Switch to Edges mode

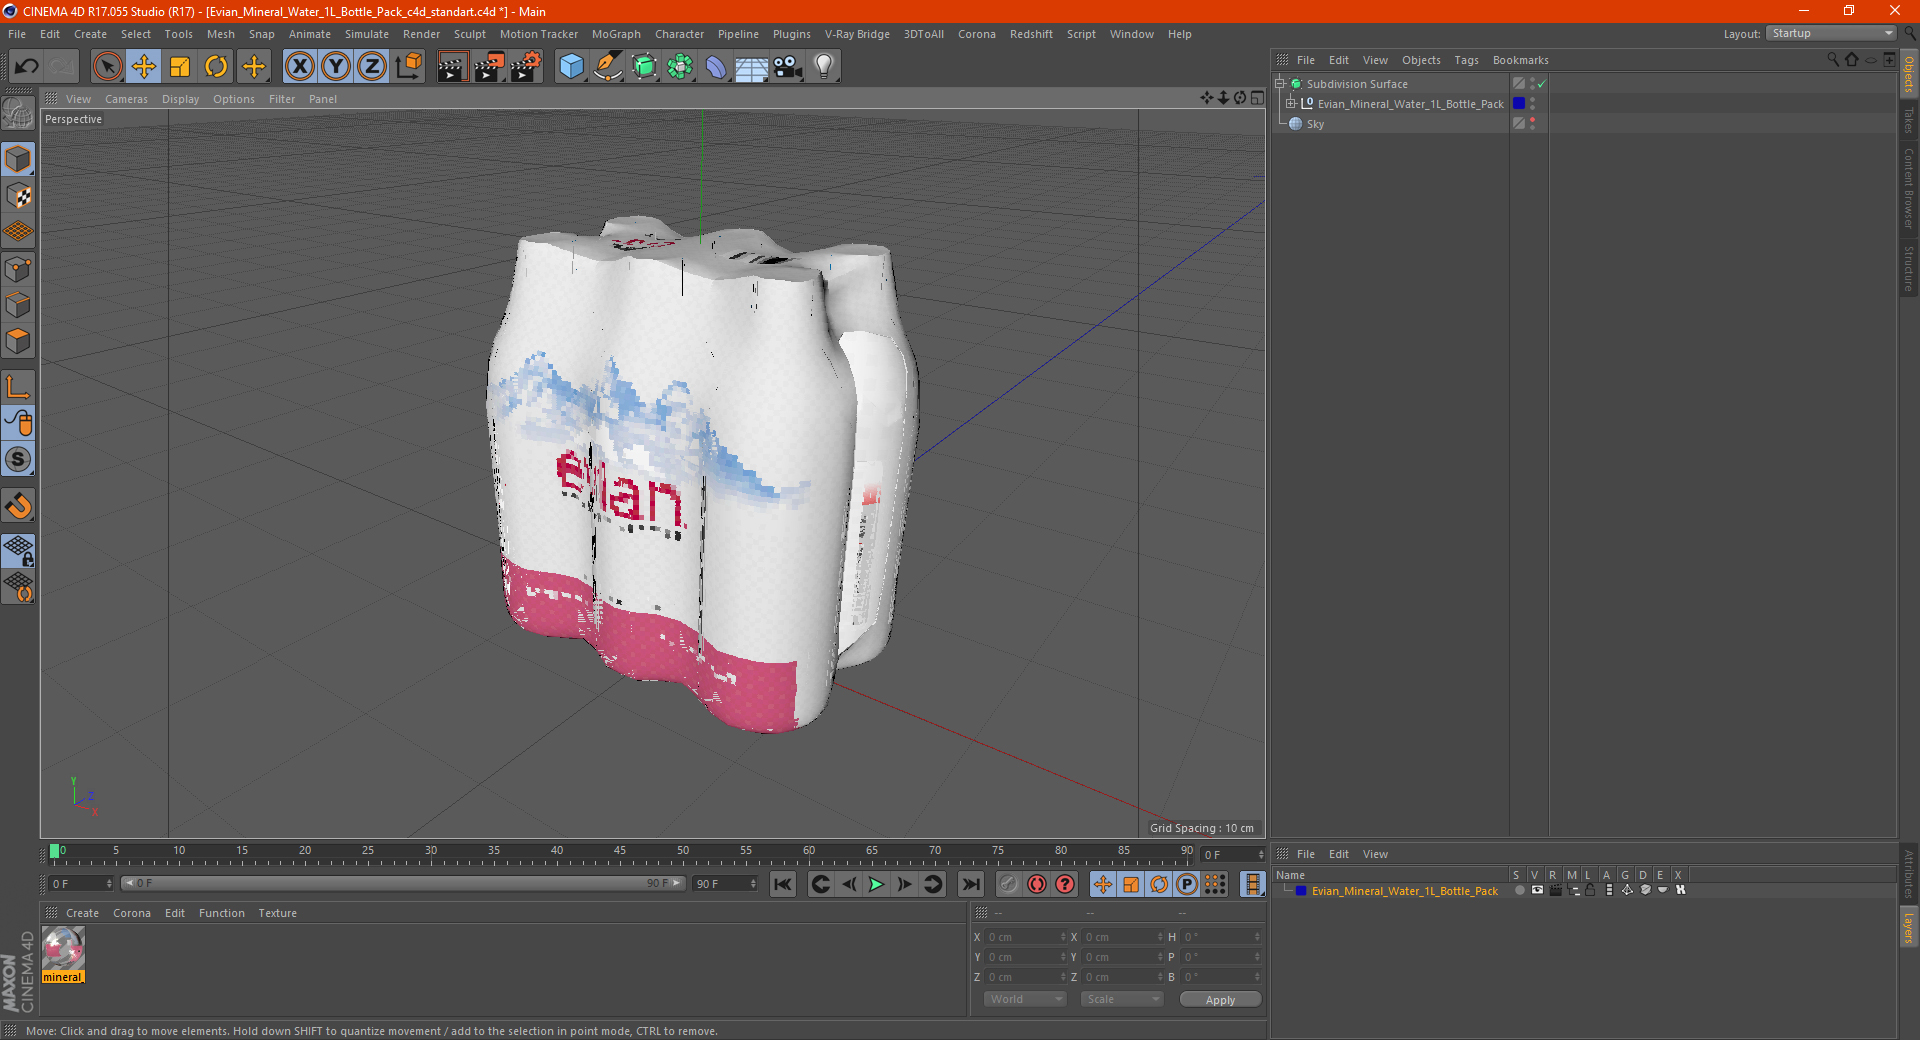coord(18,305)
